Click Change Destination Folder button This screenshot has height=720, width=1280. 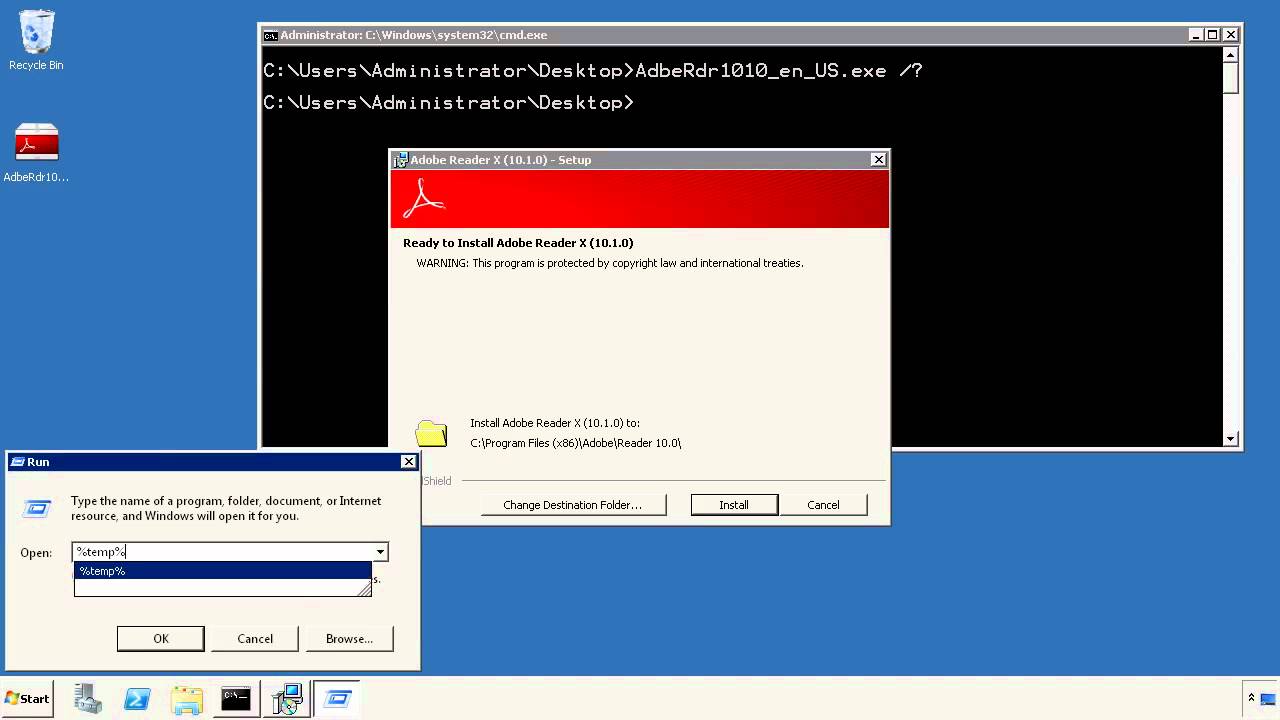pos(573,505)
